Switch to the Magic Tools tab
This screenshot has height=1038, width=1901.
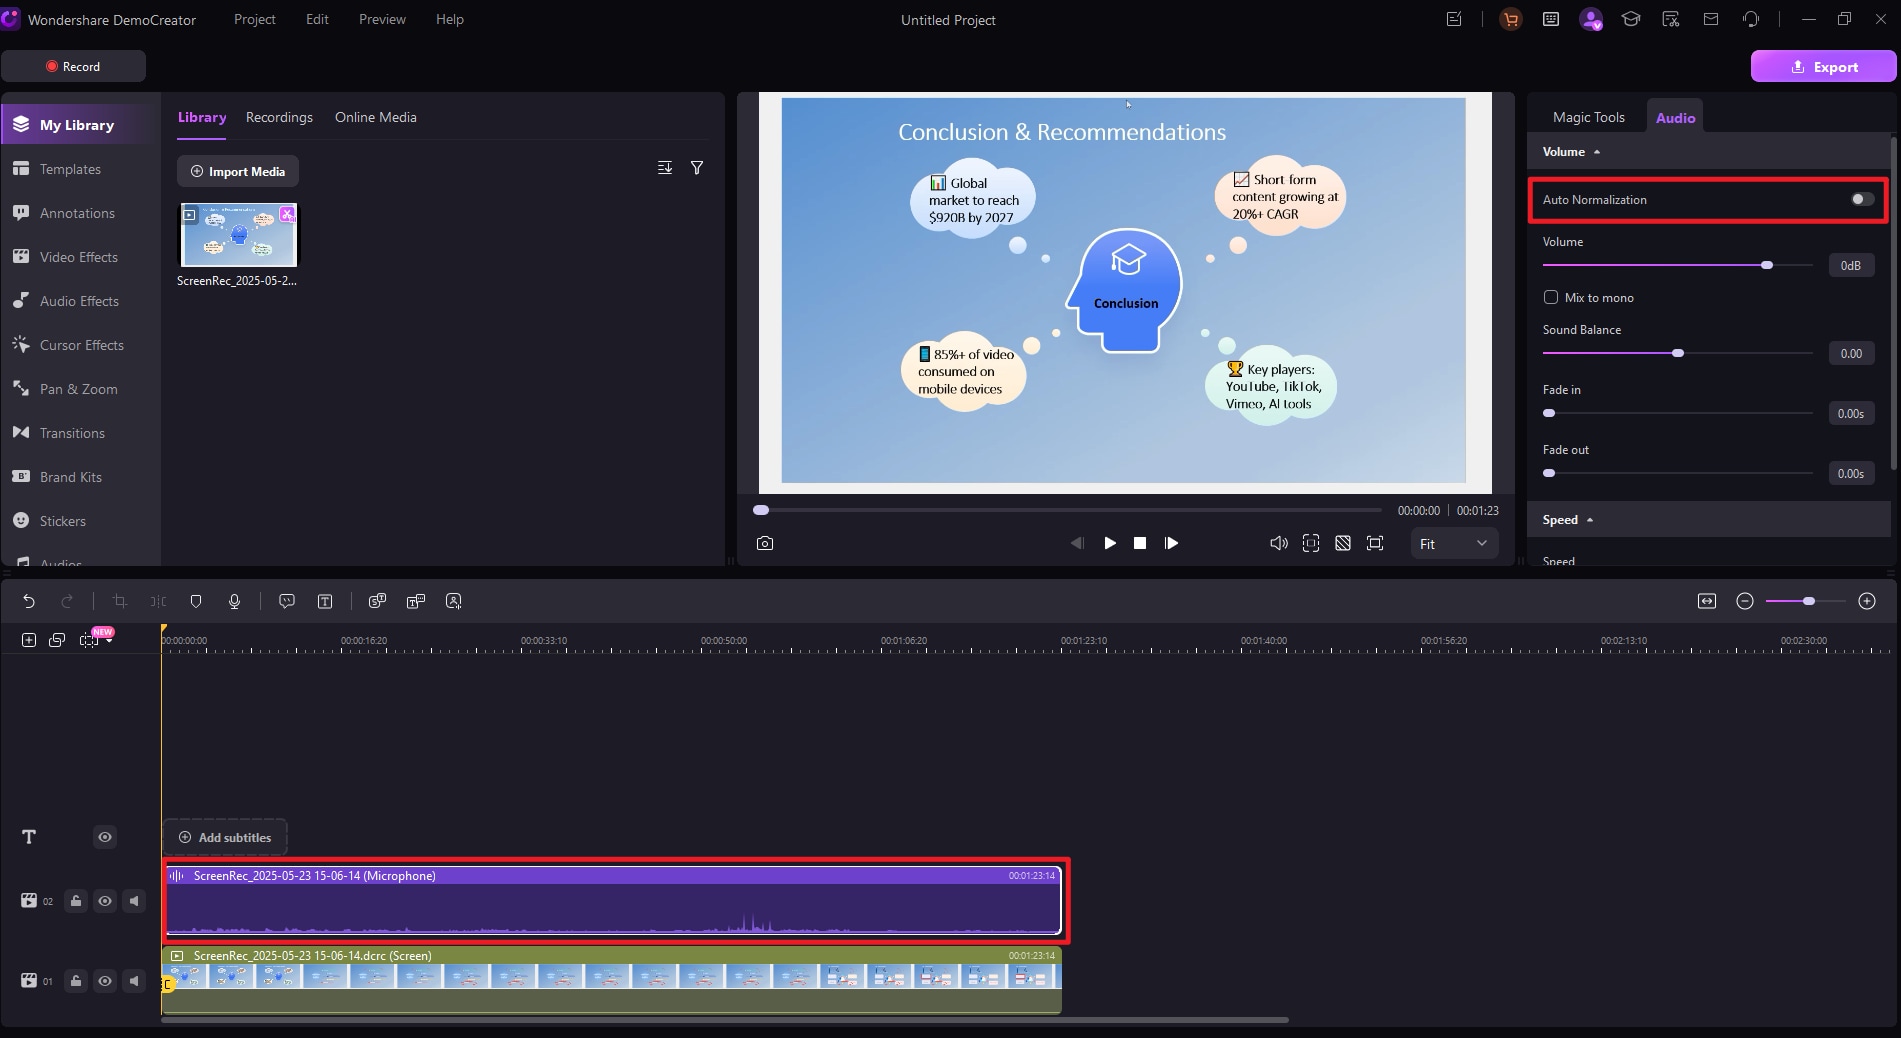pyautogui.click(x=1588, y=117)
